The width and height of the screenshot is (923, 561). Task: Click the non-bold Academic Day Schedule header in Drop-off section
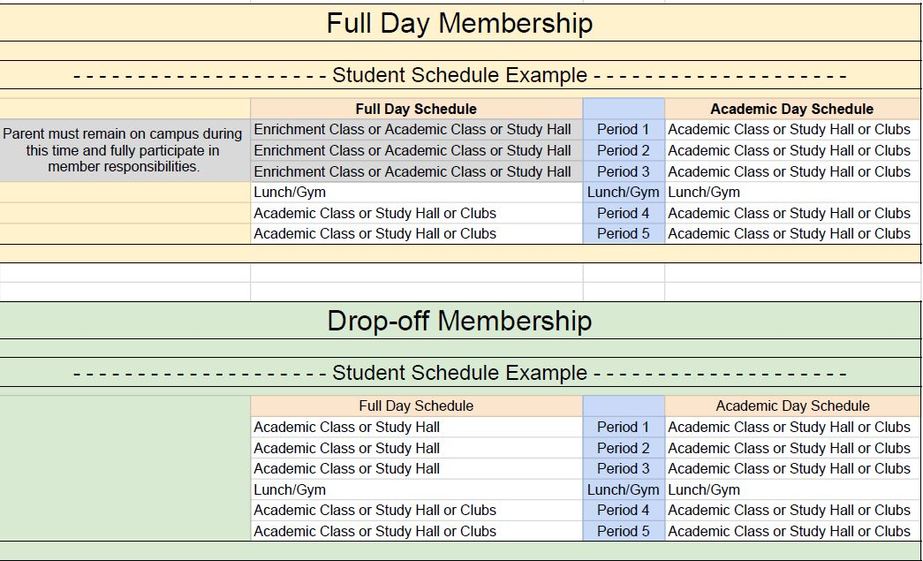[792, 406]
